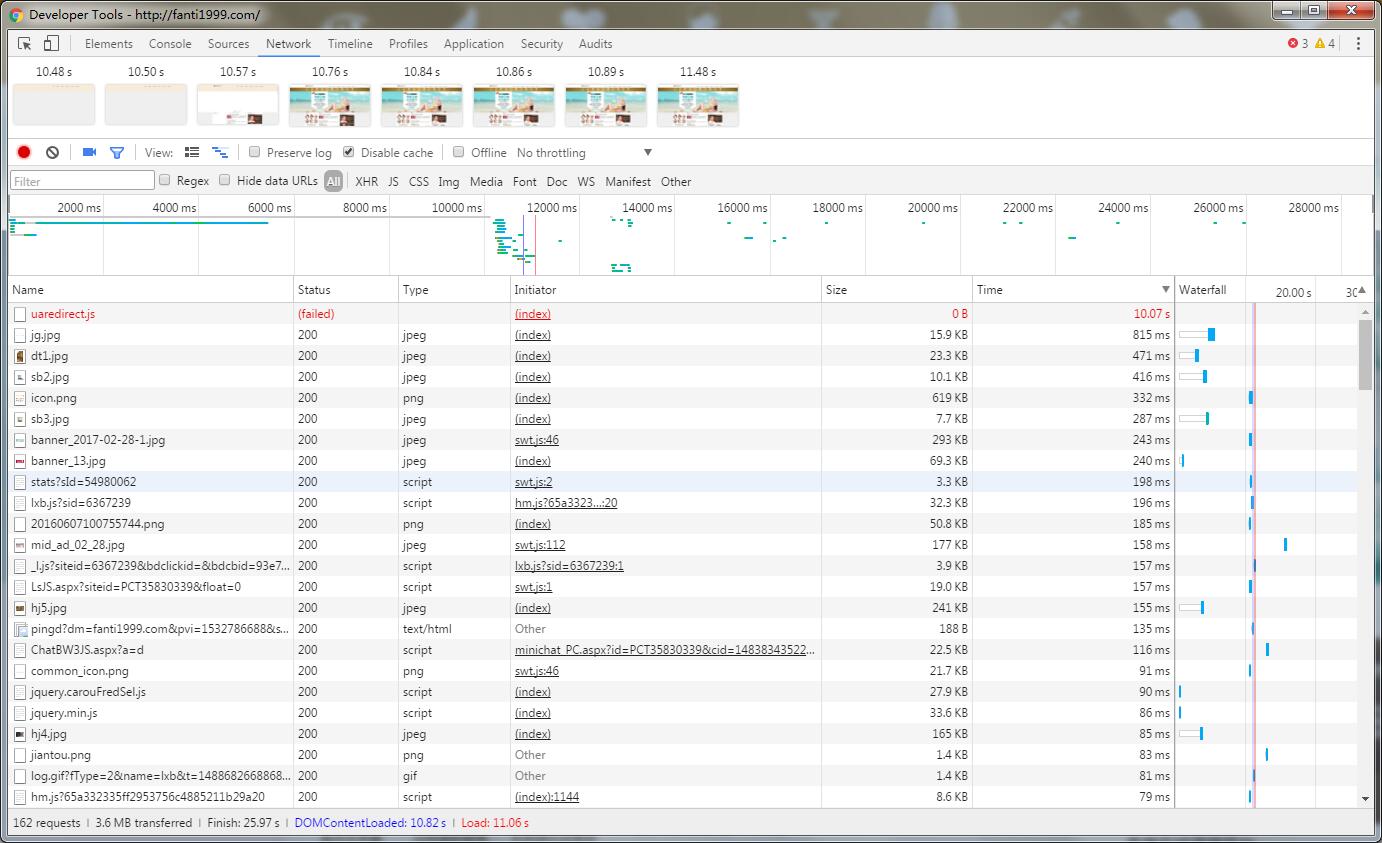Stop recording with the red record button
Image resolution: width=1382 pixels, height=843 pixels.
(24, 153)
